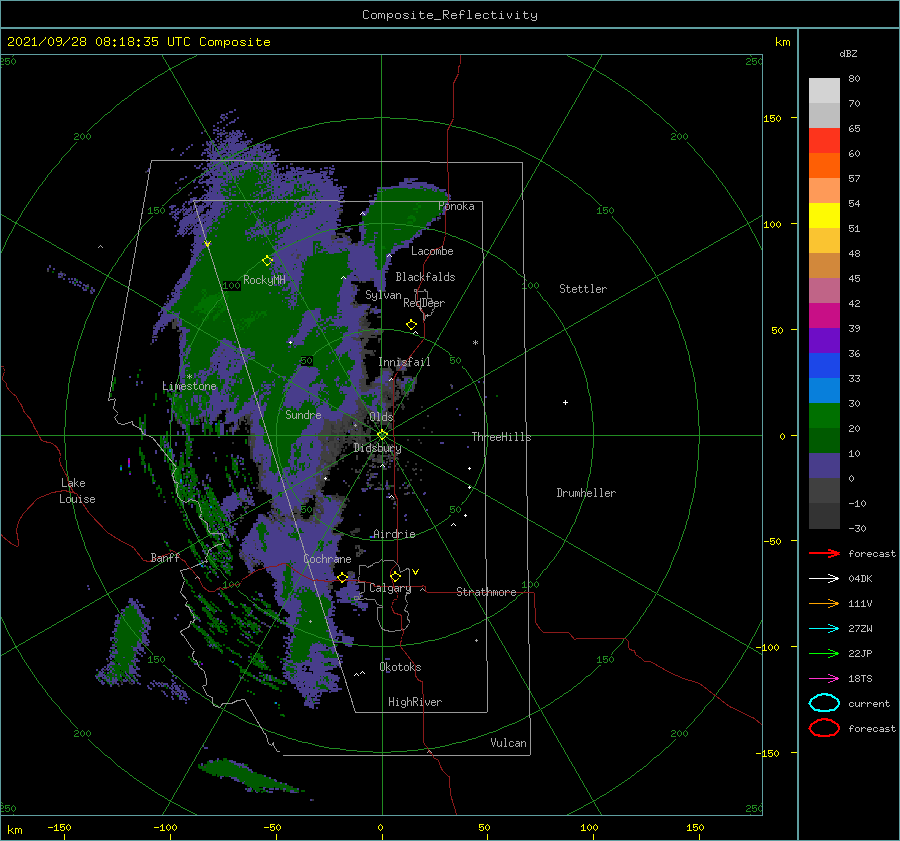Image resolution: width=900 pixels, height=841 pixels.
Task: Click the Sundre label
Action: [303, 415]
